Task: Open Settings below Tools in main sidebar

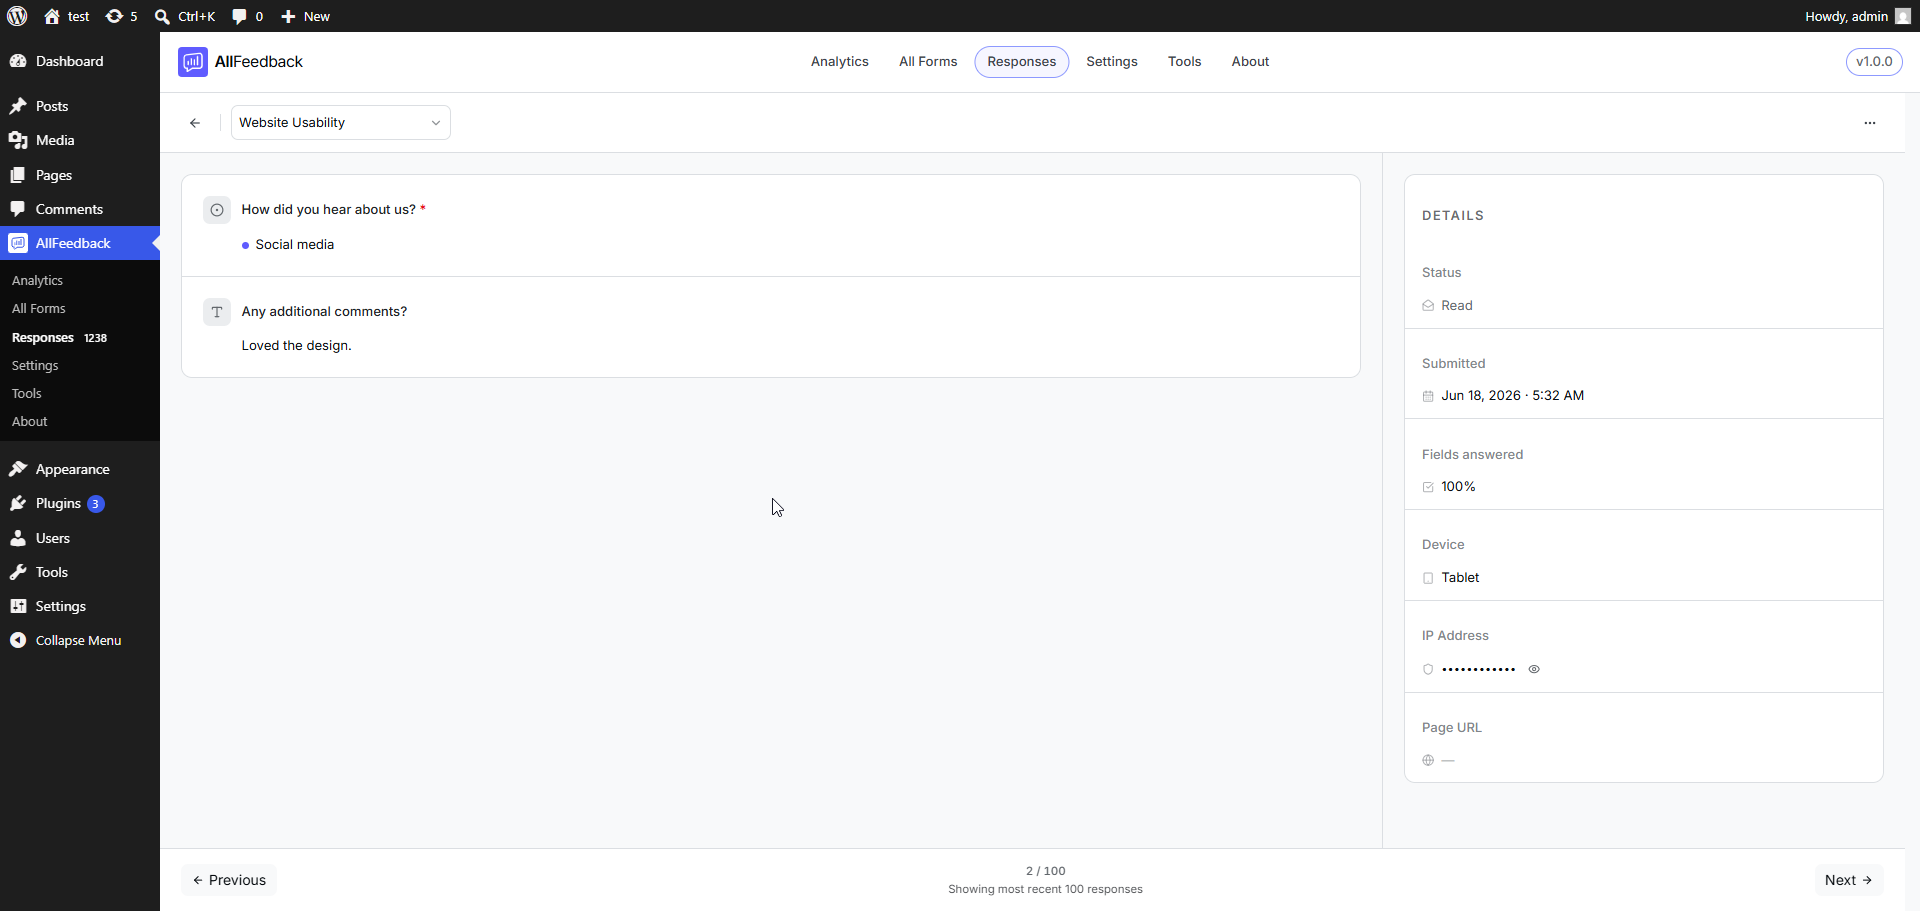Action: coord(80,606)
